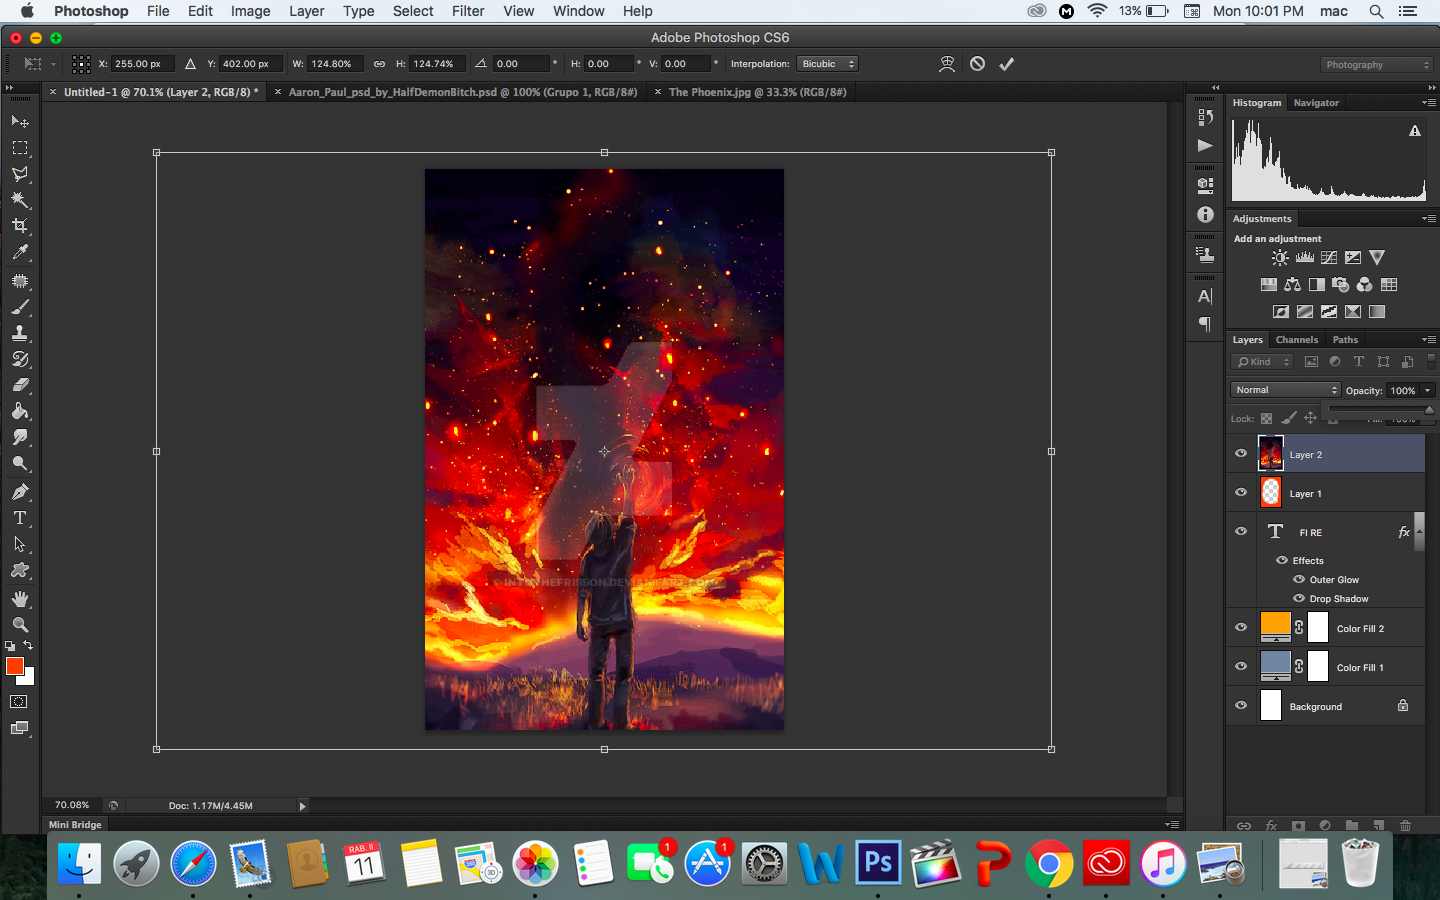
Task: Hide the Color Fill 1 layer
Action: 1241,666
